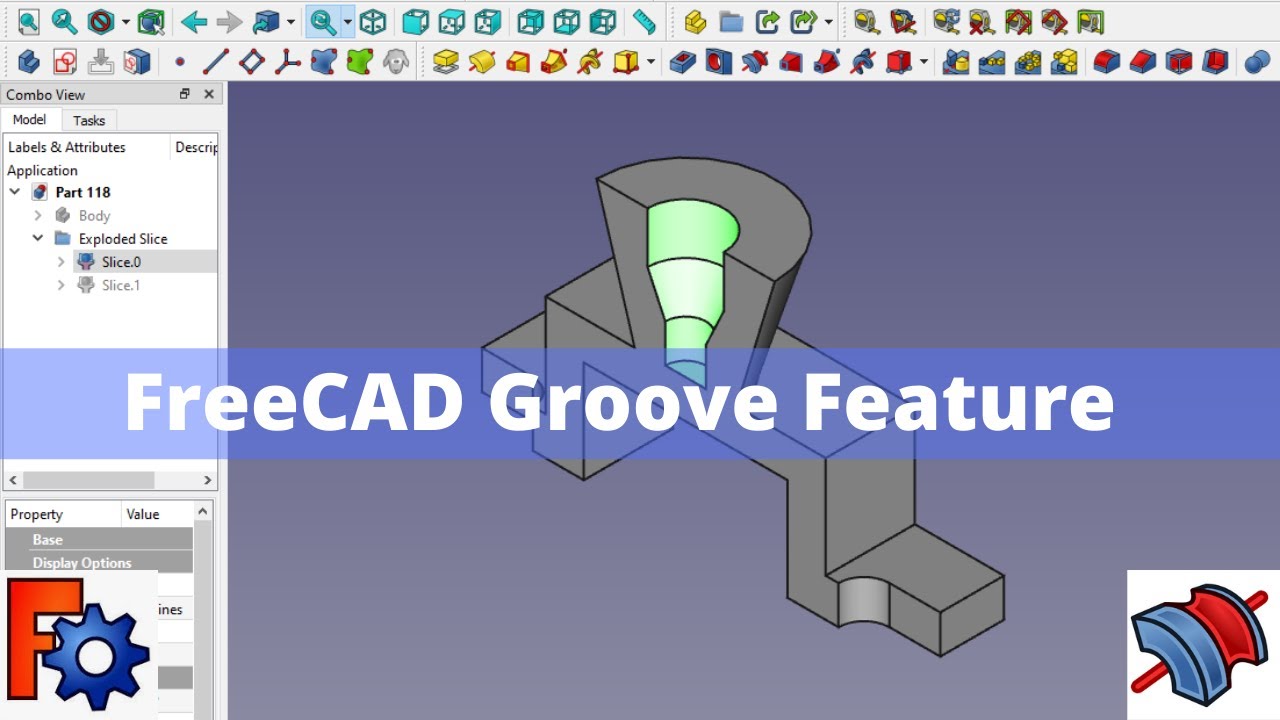Set the Isometric view
The image size is (1280, 720).
(x=373, y=21)
